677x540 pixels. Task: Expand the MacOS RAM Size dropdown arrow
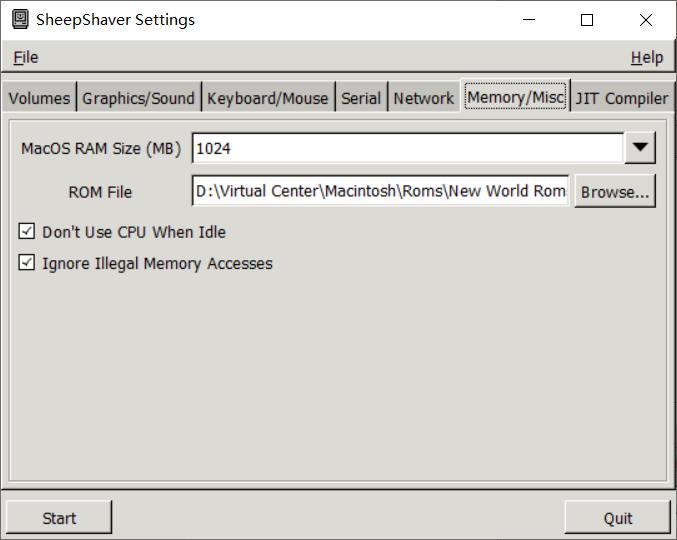(x=640, y=149)
